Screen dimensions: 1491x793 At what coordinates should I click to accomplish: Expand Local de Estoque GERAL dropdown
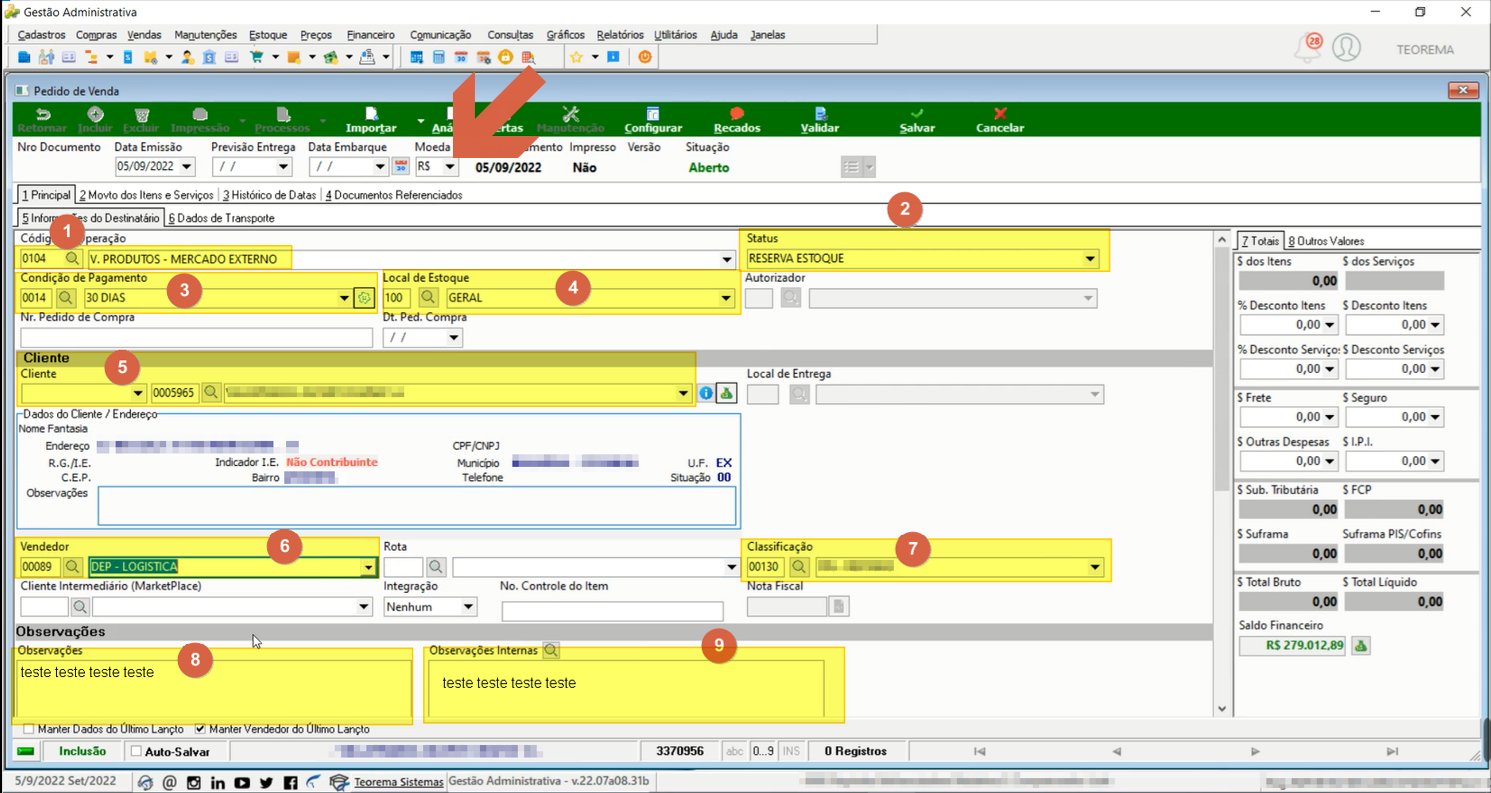point(726,298)
